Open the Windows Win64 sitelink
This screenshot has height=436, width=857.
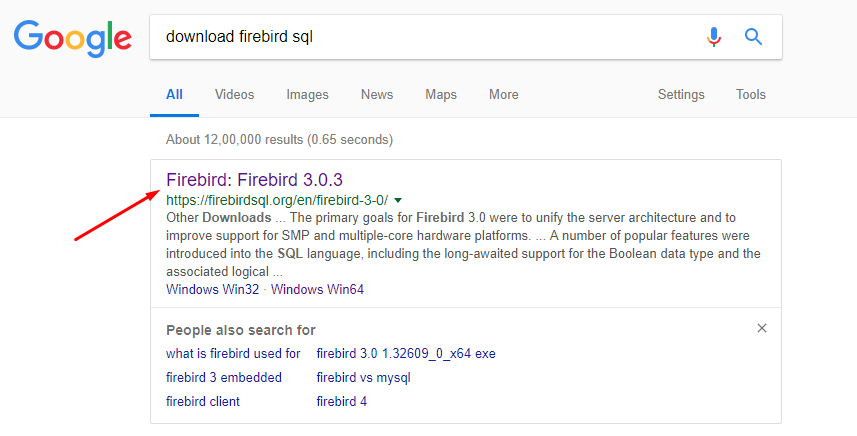point(316,290)
